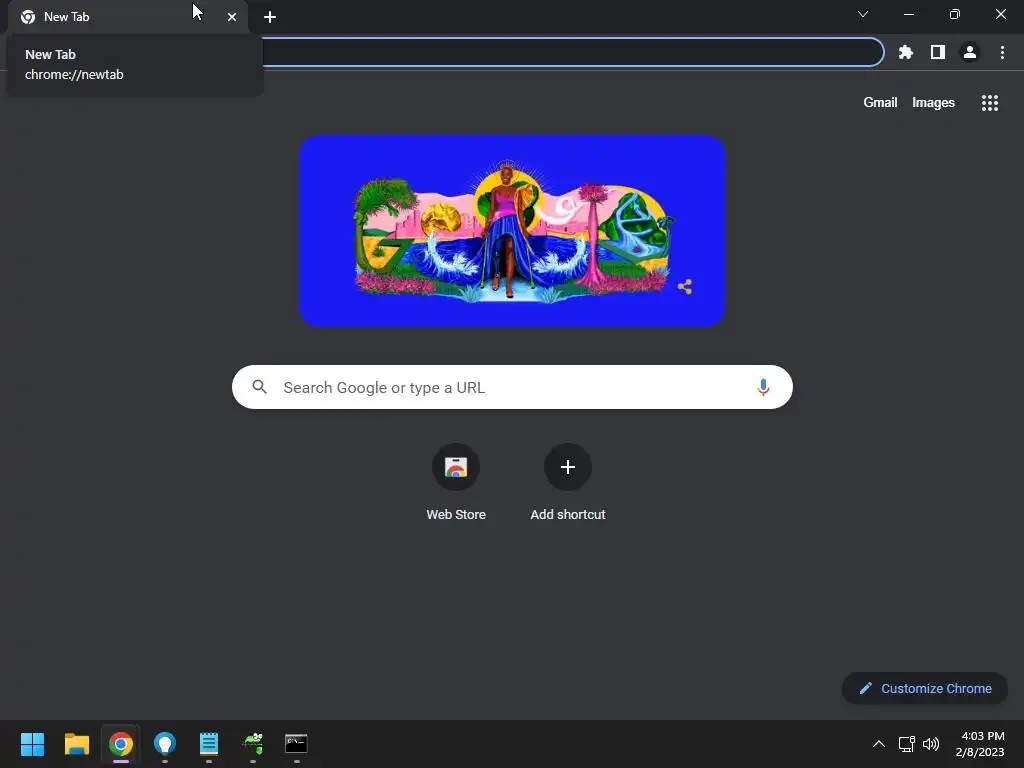This screenshot has height=768, width=1024.
Task: Click the Add shortcut plus button
Action: tap(568, 467)
